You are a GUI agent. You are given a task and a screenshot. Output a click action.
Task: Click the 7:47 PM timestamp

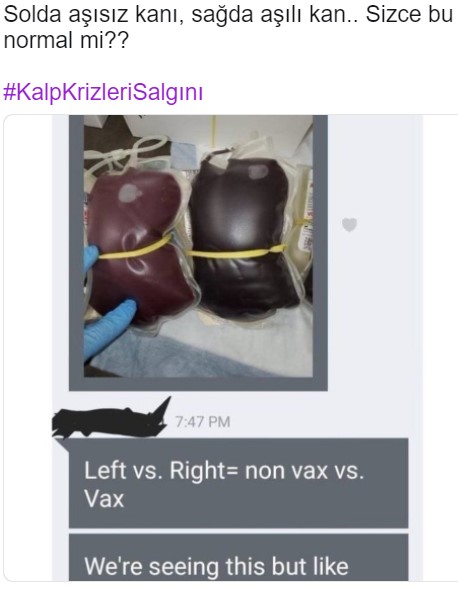coord(202,422)
